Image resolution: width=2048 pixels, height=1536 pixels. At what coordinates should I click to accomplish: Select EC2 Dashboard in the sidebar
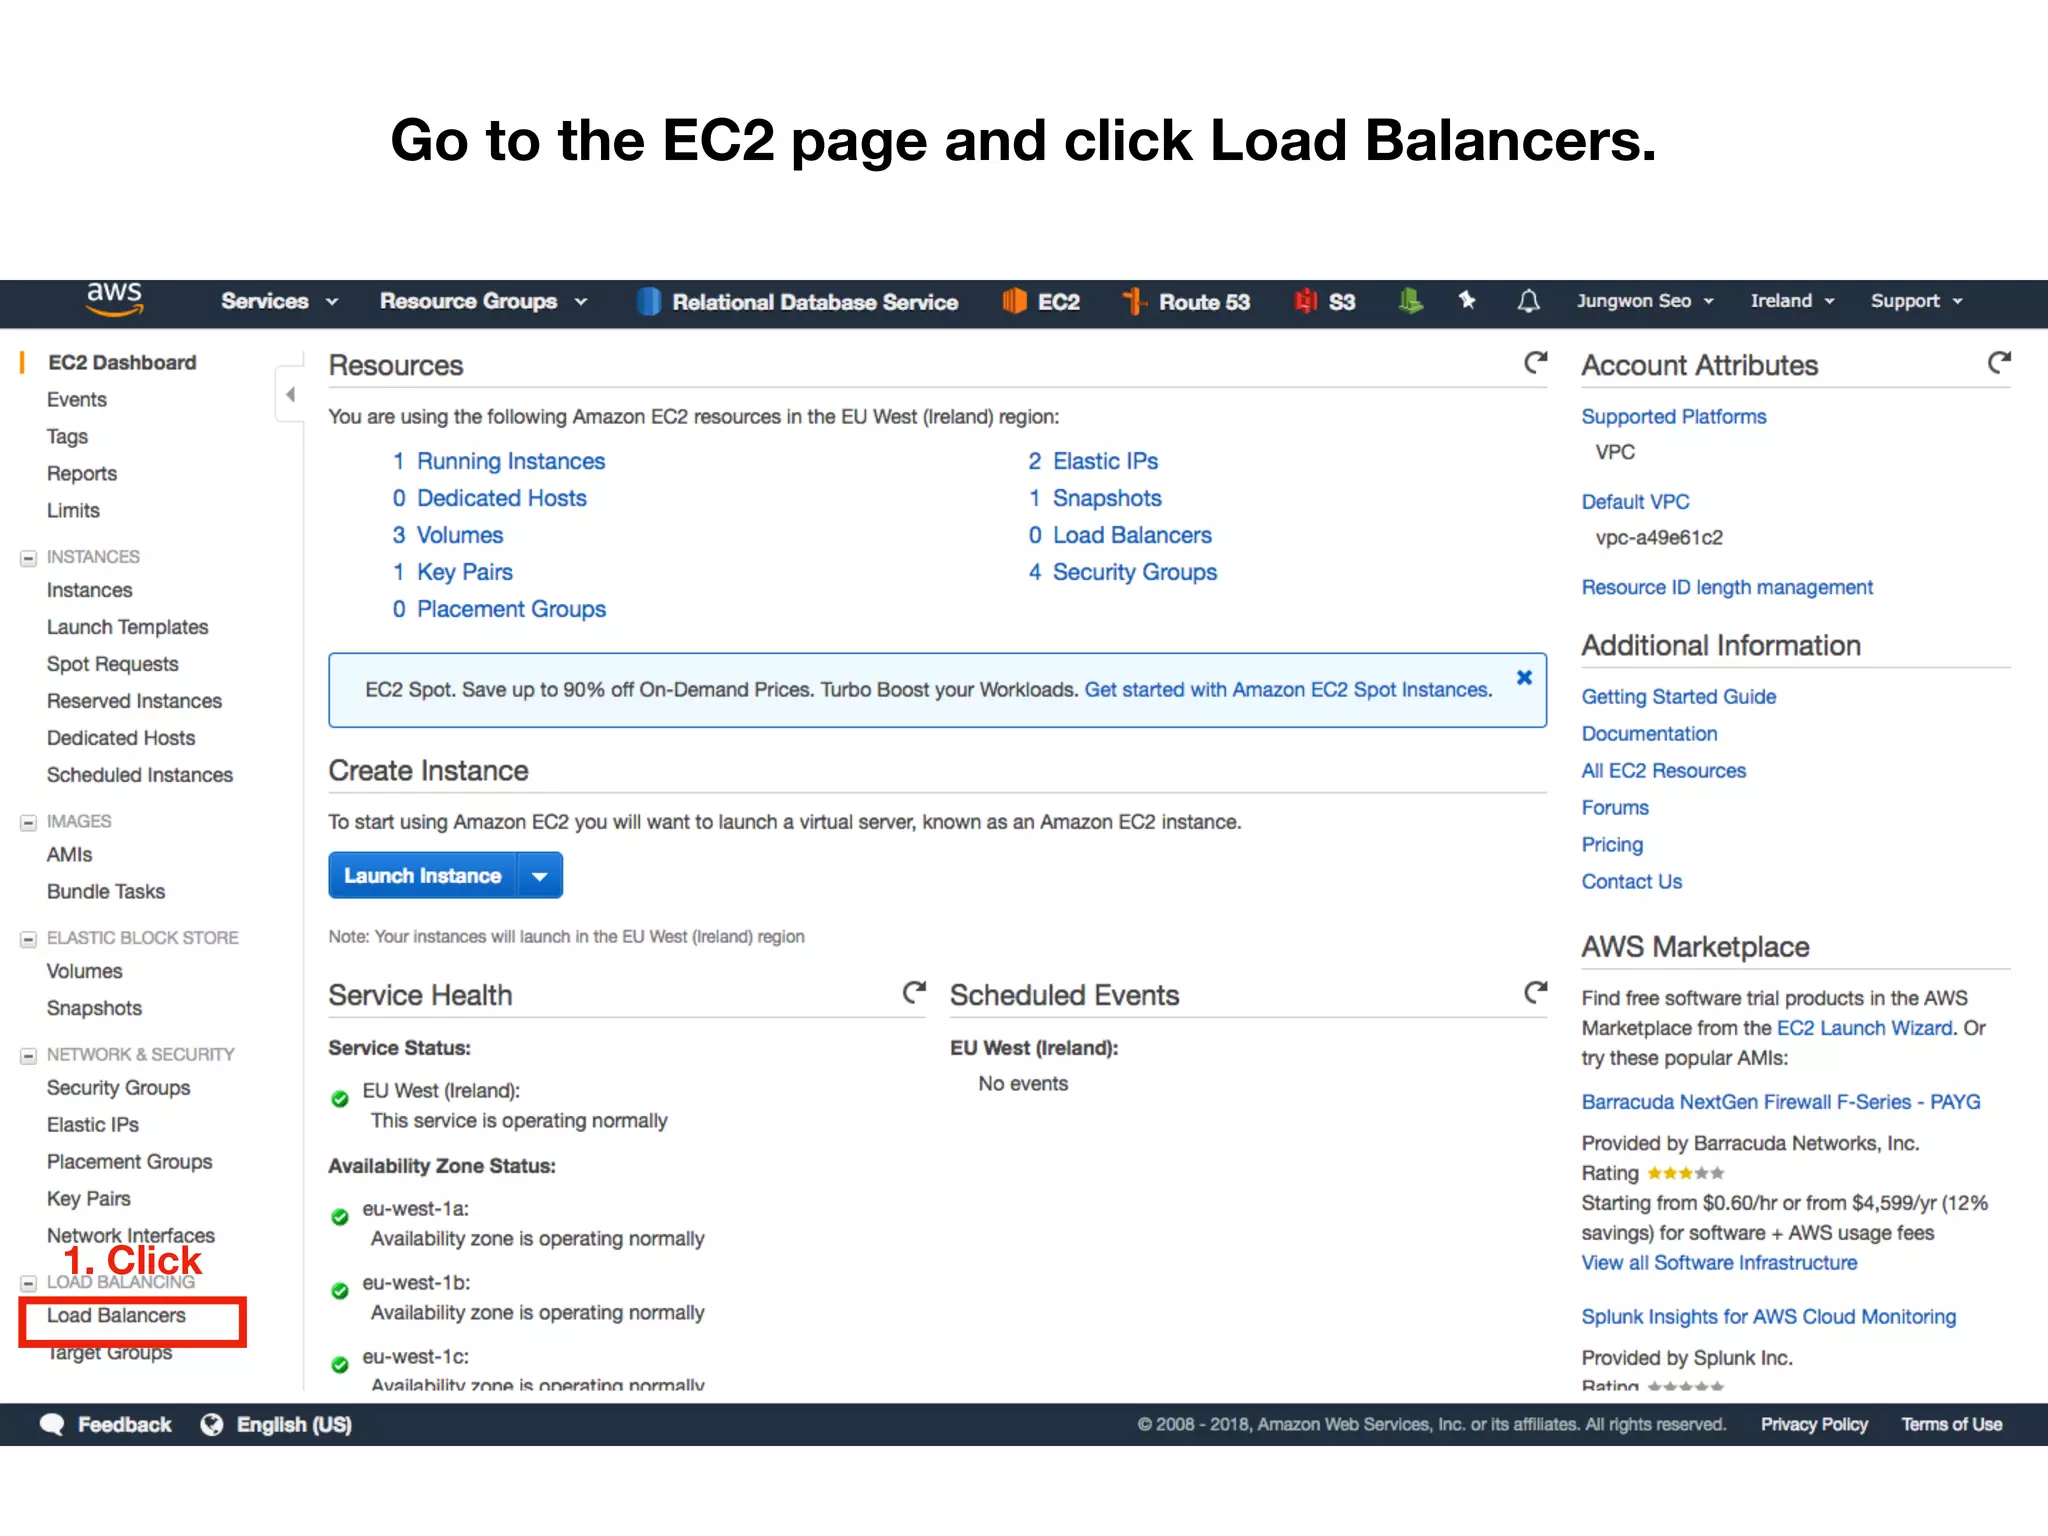[x=122, y=362]
